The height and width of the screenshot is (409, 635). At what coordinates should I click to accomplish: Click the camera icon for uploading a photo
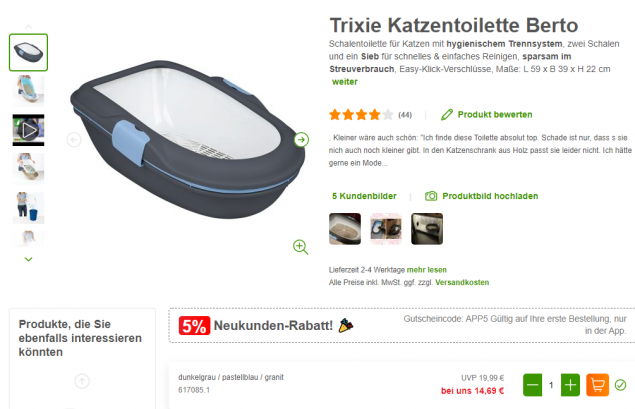[x=431, y=196]
